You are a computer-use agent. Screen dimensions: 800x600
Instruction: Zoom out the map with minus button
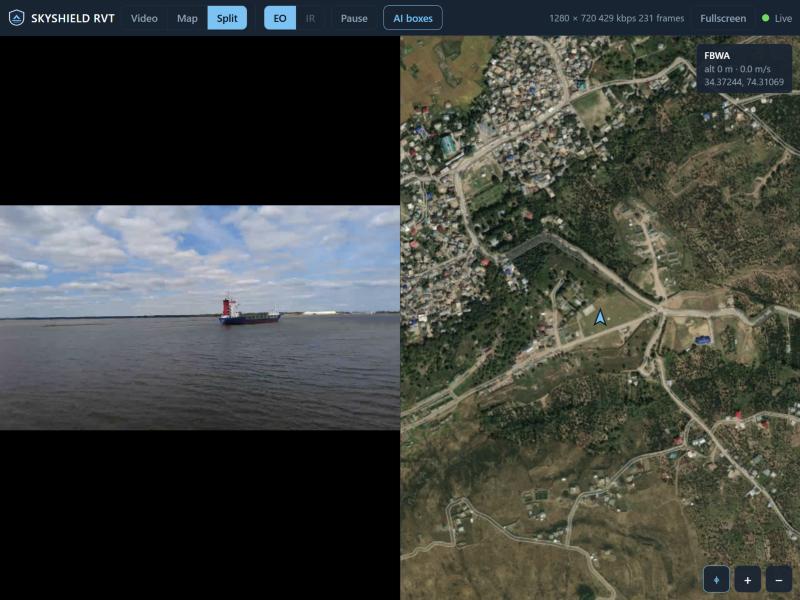point(779,580)
